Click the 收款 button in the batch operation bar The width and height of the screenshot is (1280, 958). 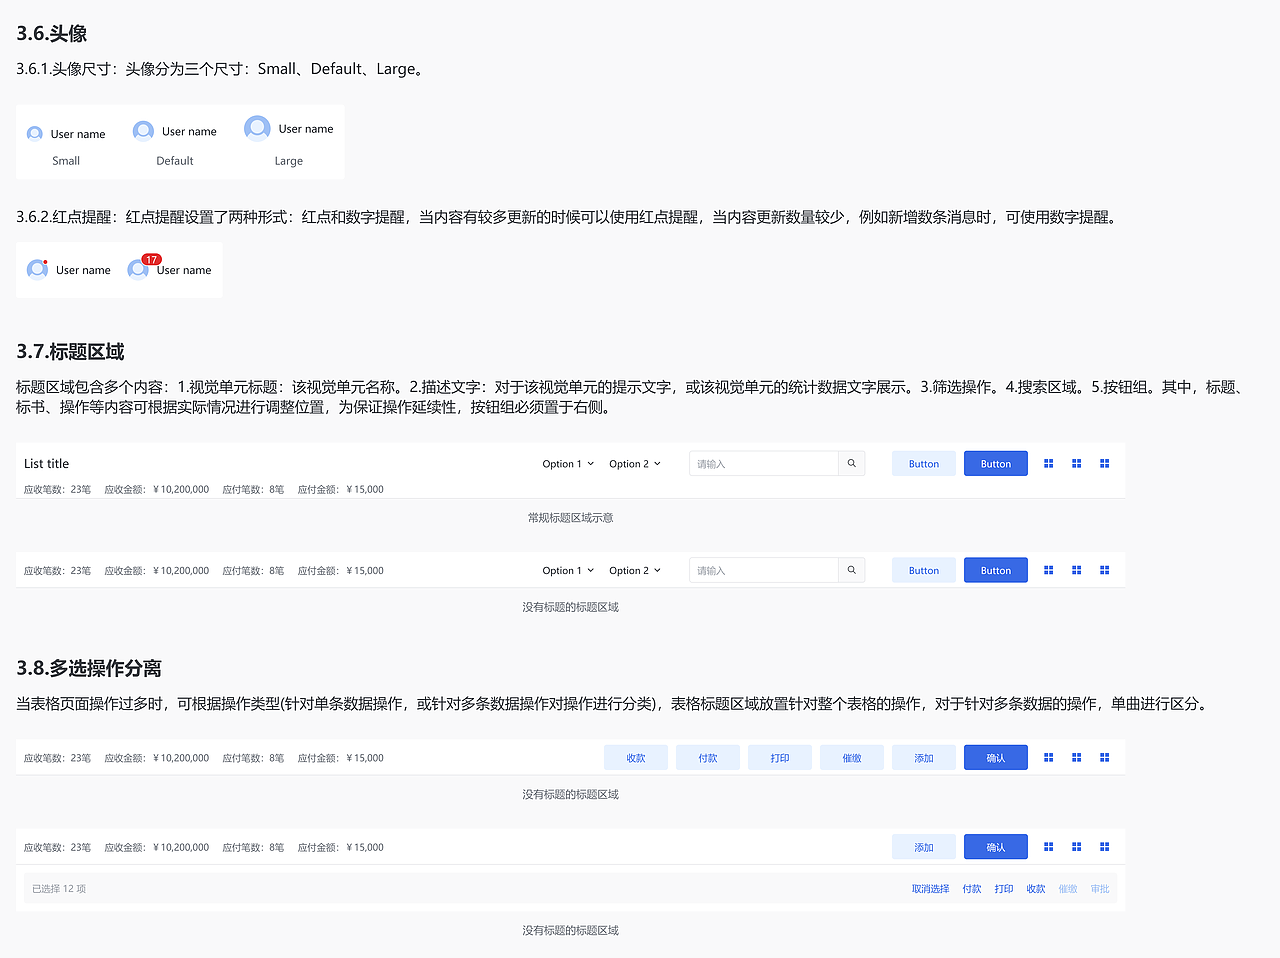tap(636, 757)
